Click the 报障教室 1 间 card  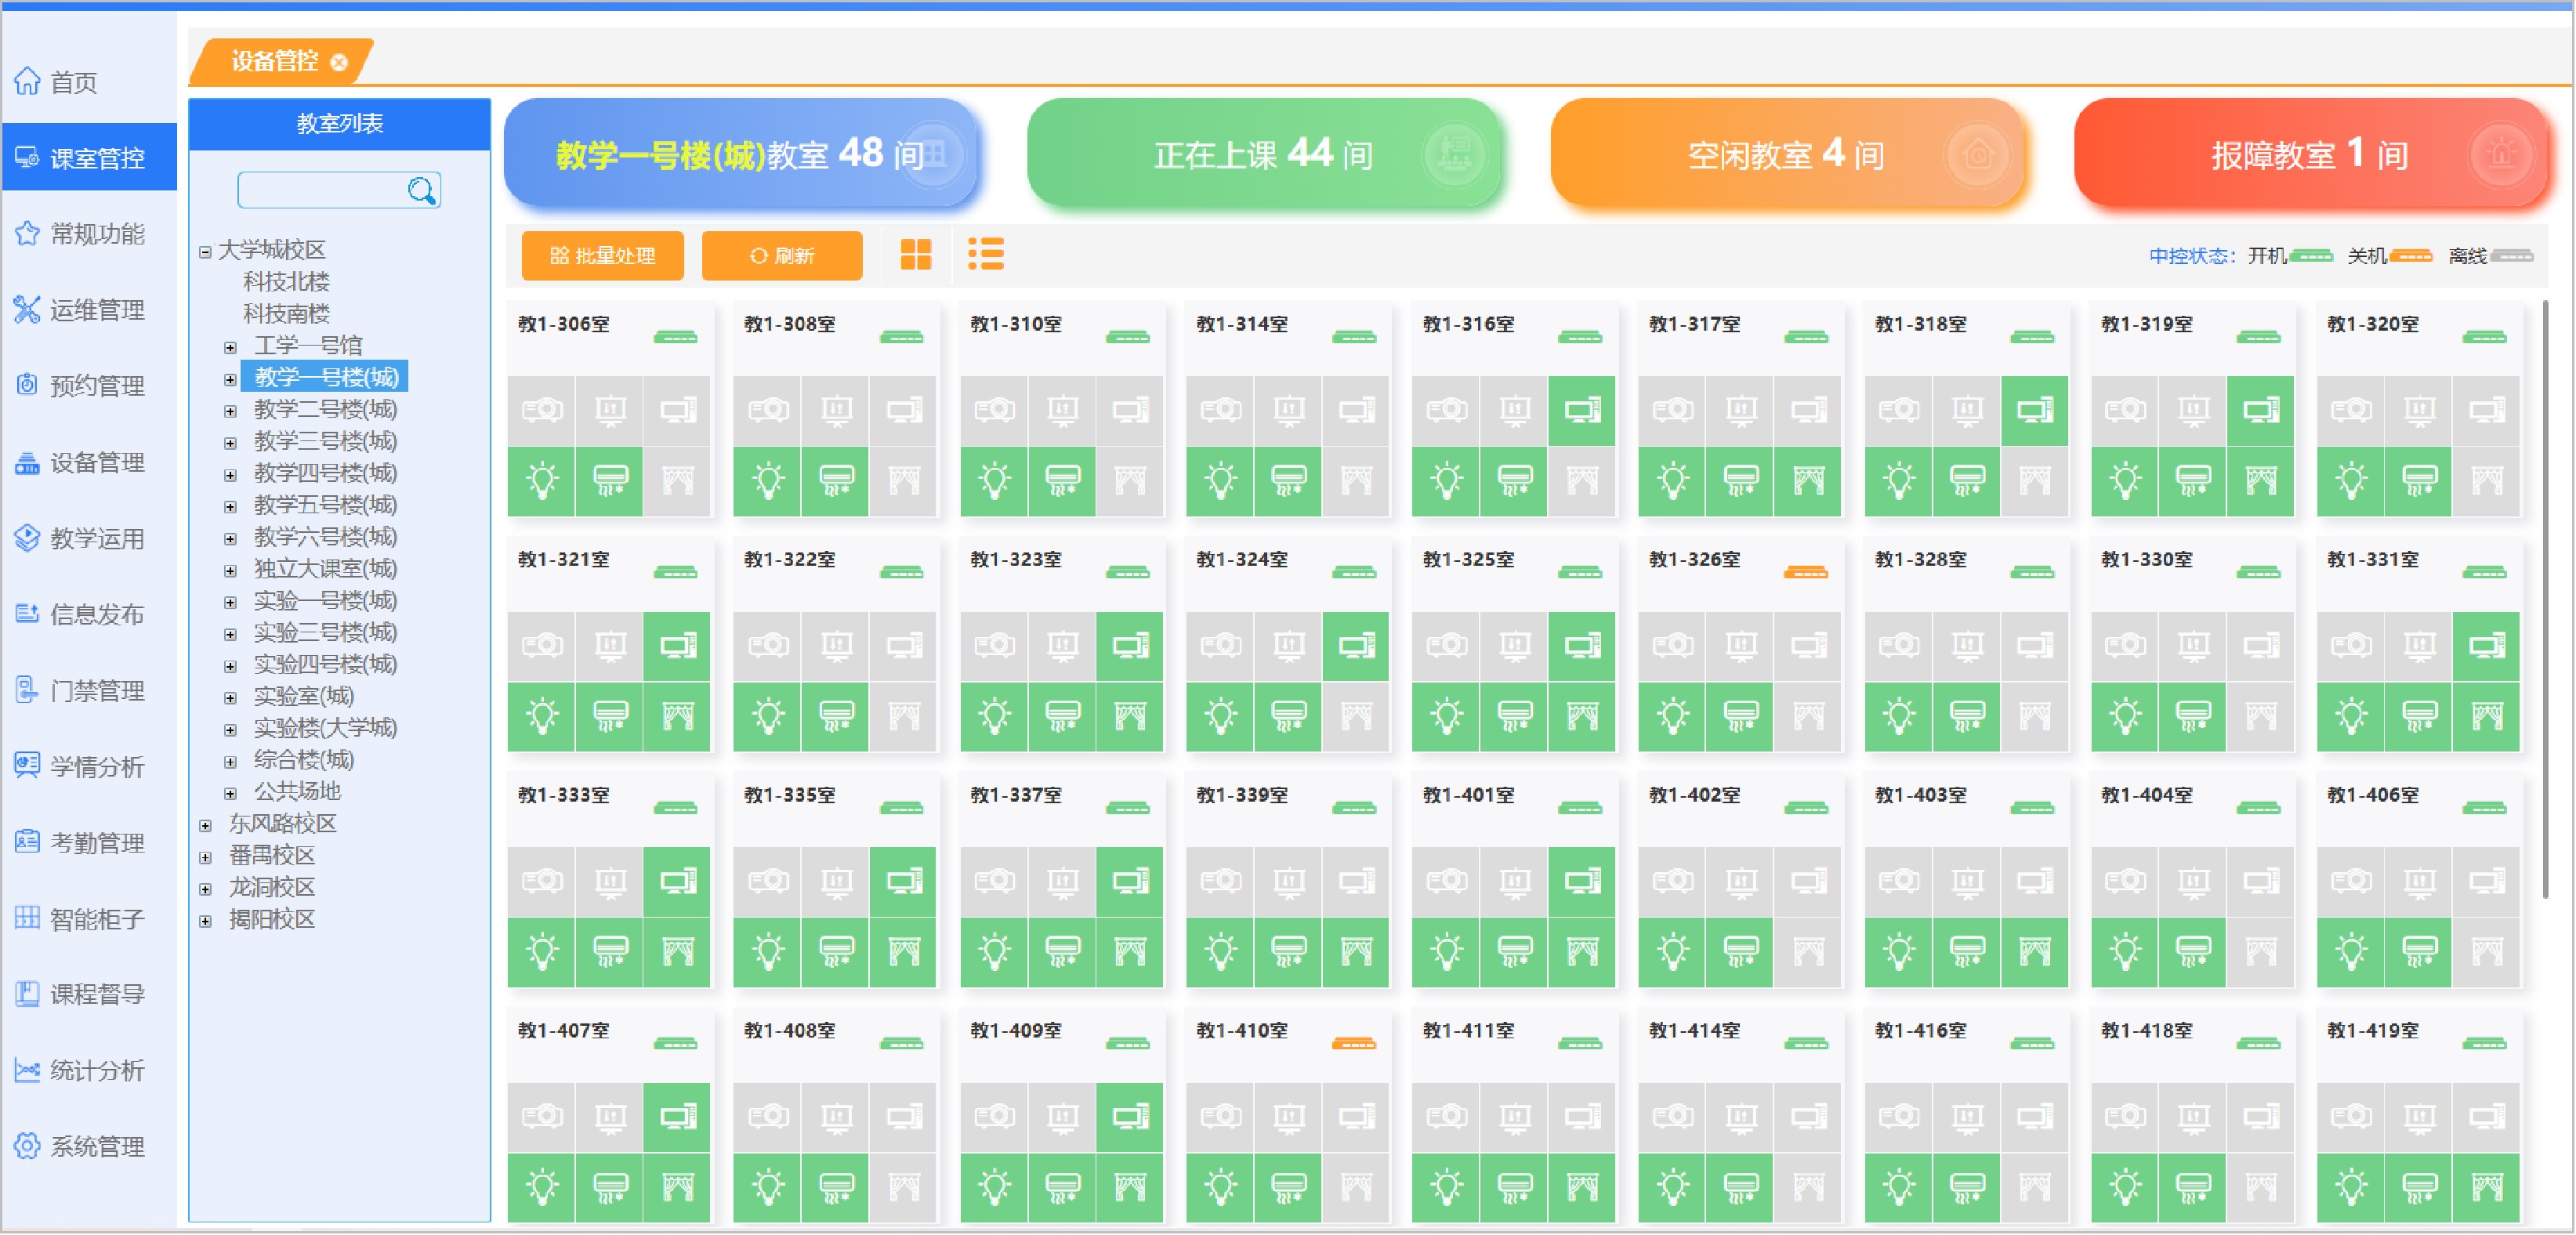[2311, 153]
